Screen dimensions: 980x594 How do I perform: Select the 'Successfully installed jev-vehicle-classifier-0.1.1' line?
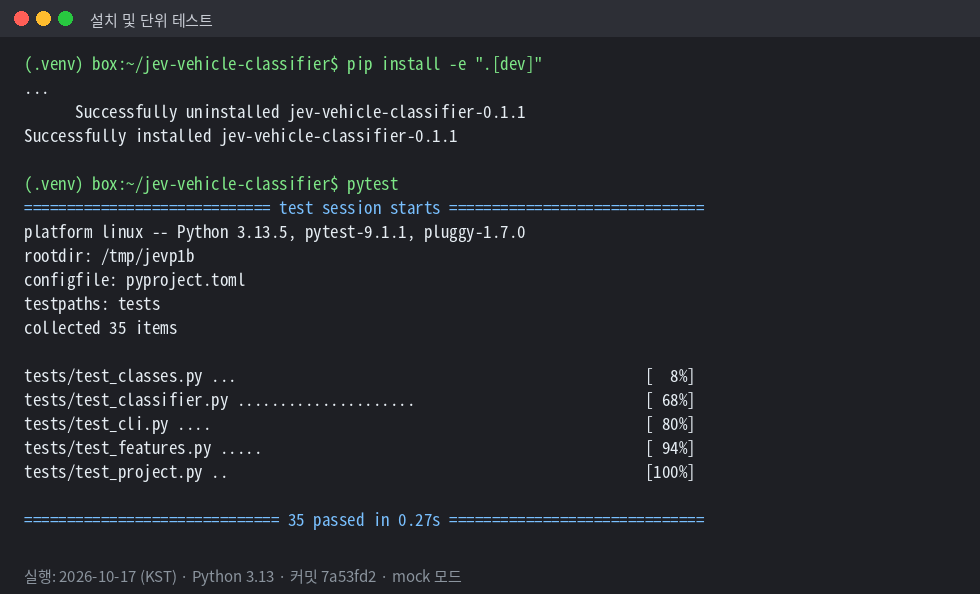241,136
